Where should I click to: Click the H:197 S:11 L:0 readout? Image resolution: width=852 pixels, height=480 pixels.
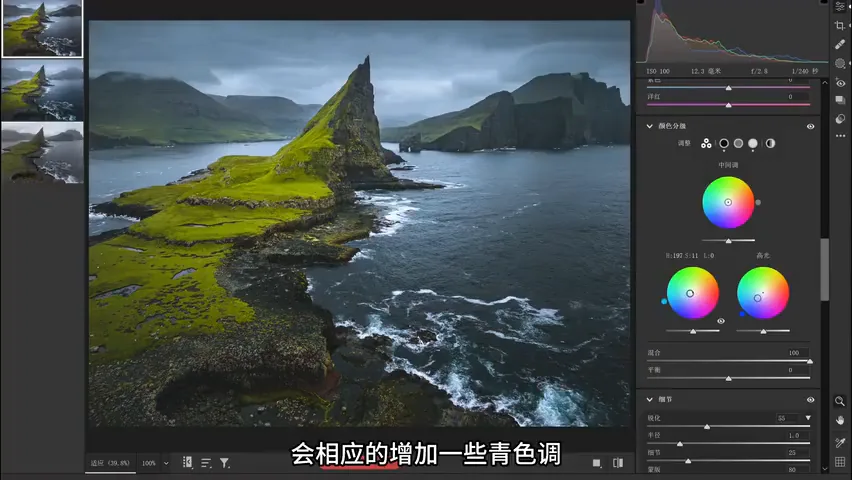tap(690, 255)
